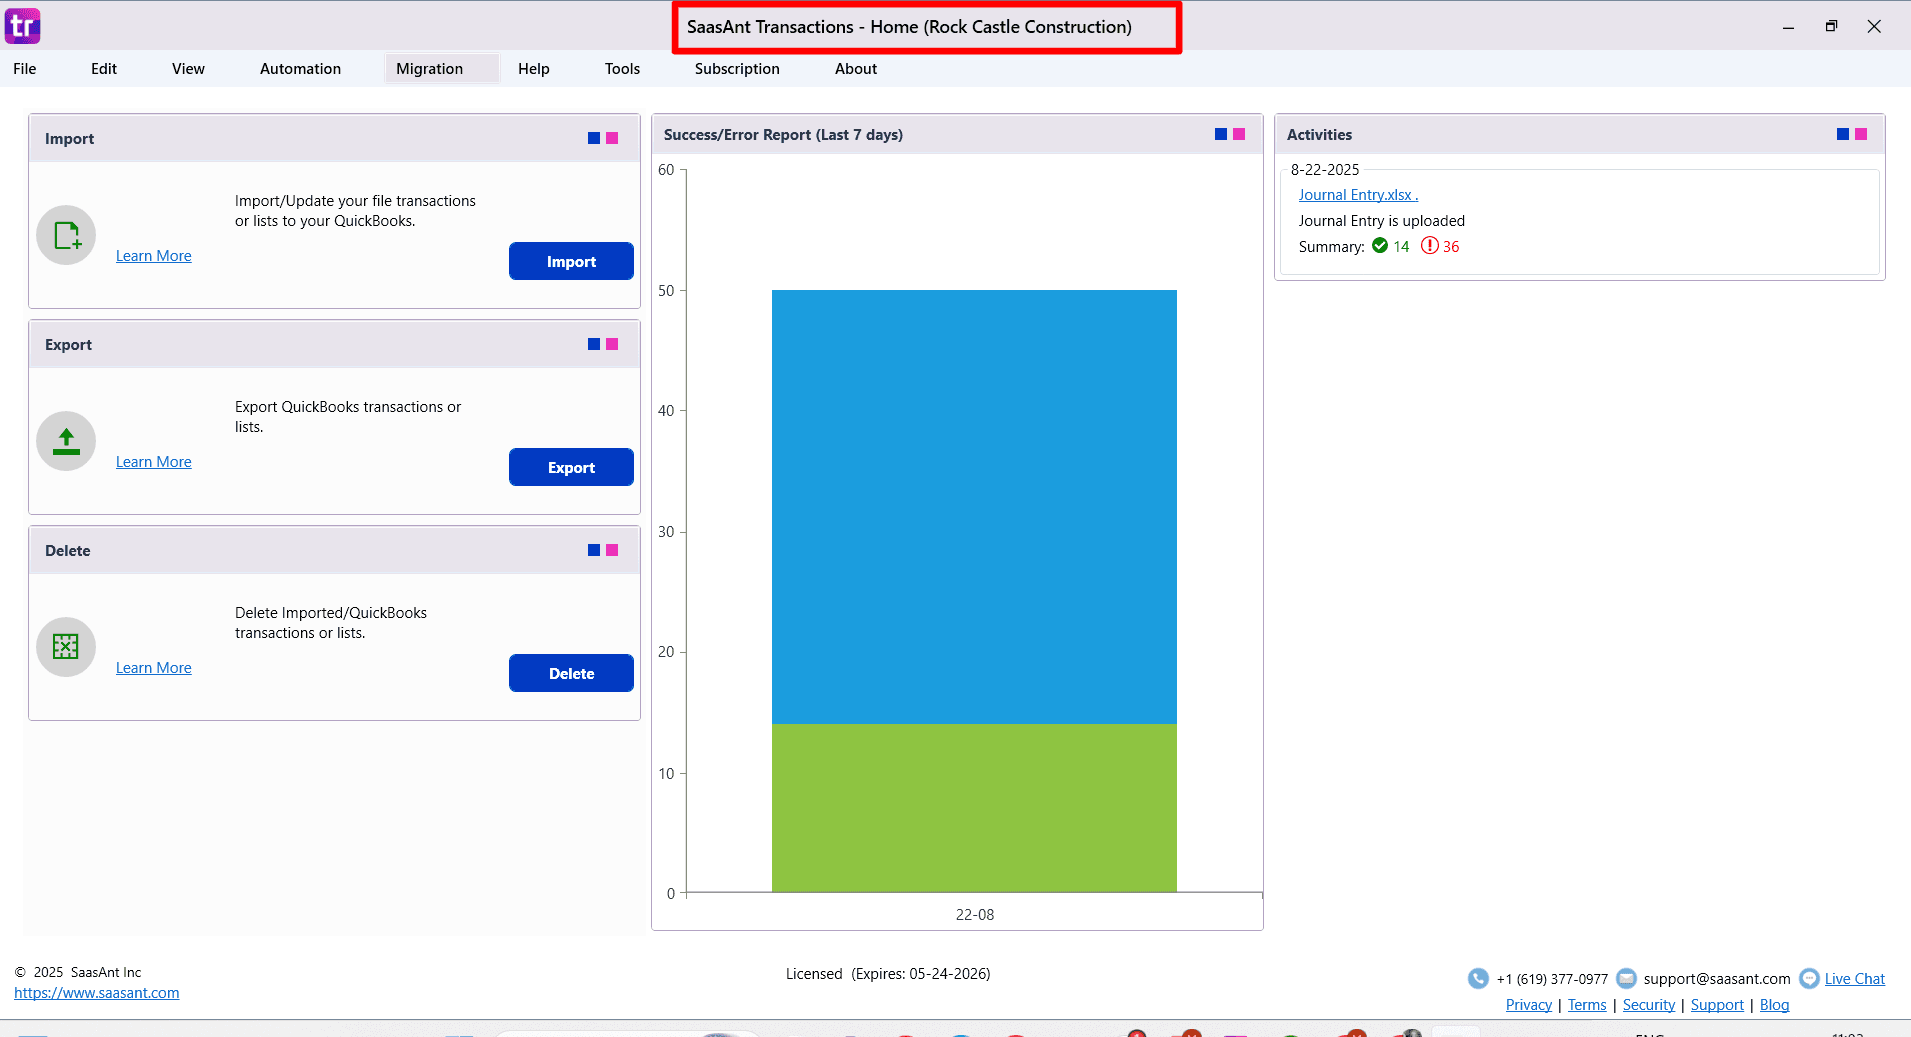Image resolution: width=1911 pixels, height=1037 pixels.
Task: Click the pink color swatch on the Delete panel header
Action: [x=610, y=549]
